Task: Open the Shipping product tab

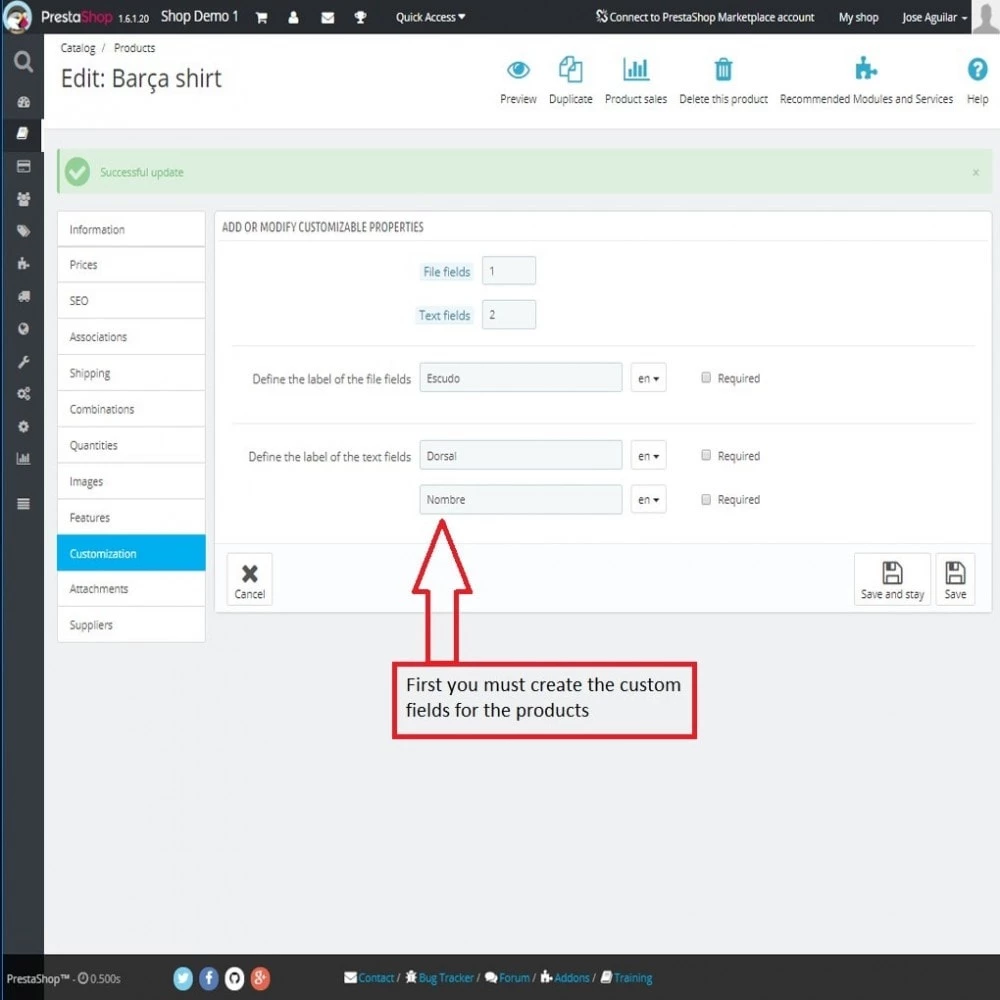Action: (x=131, y=373)
